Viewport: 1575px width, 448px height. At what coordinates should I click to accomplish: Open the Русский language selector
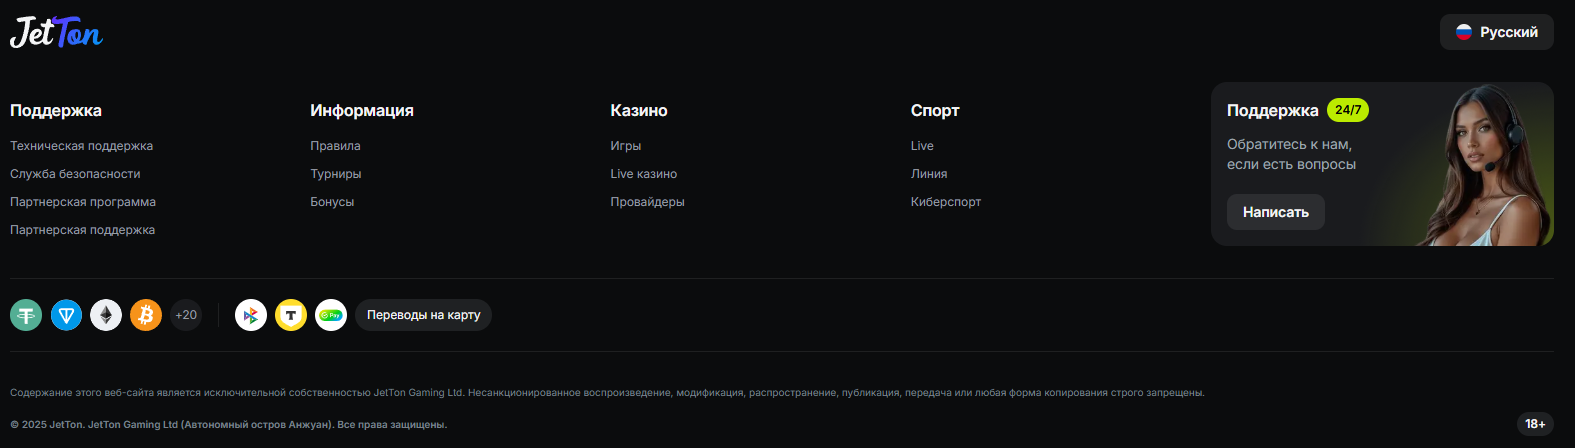click(x=1496, y=32)
